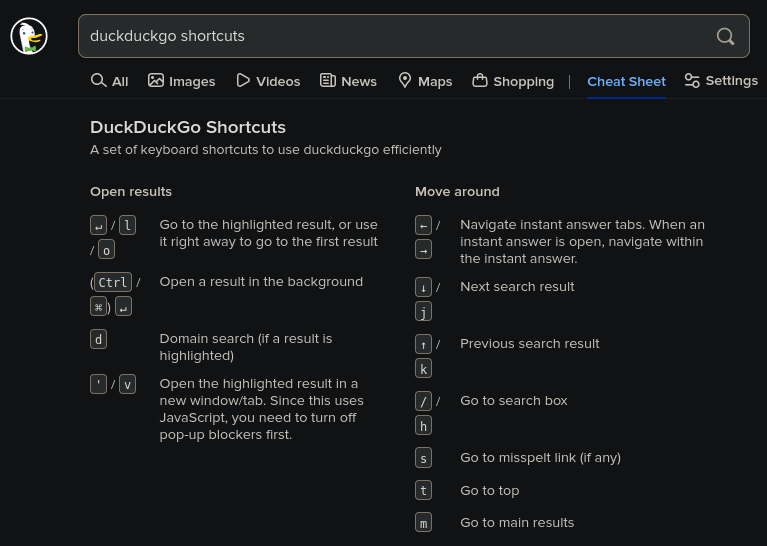This screenshot has height=546, width=767.
Task: Click the 'Open results' section heading
Action: (131, 192)
